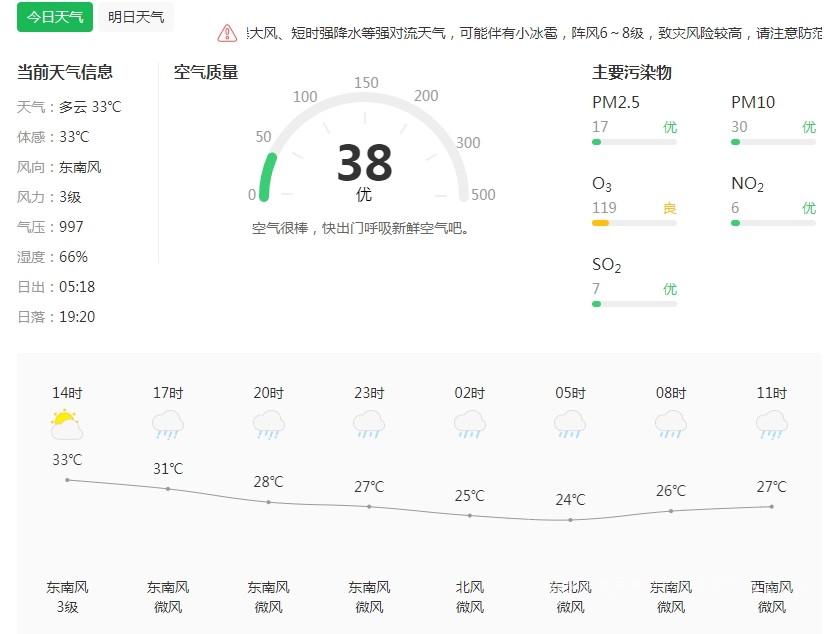Select the 当前天气信息 heading
This screenshot has width=831, height=634.
65,72
